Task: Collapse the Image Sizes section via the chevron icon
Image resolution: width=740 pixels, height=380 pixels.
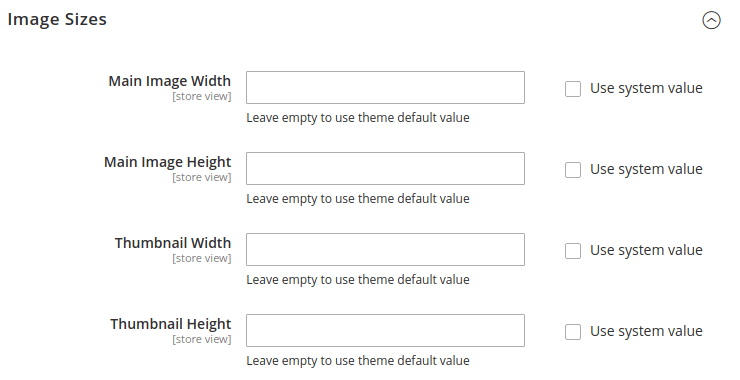Action: click(x=711, y=20)
